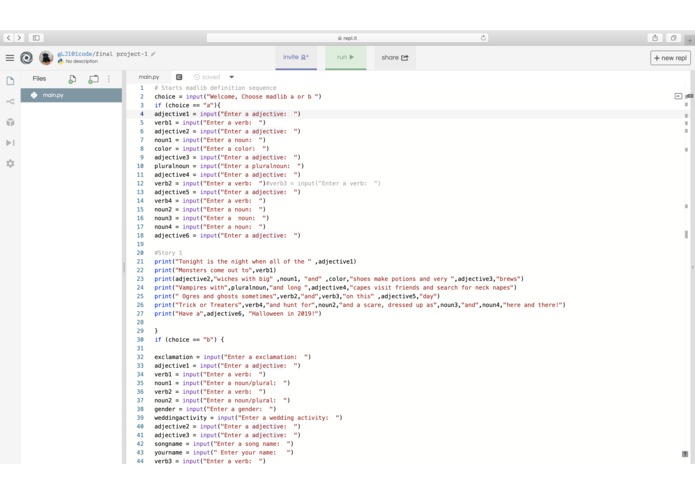Switch to the main.py editor tab
The image size is (695, 494).
(149, 77)
